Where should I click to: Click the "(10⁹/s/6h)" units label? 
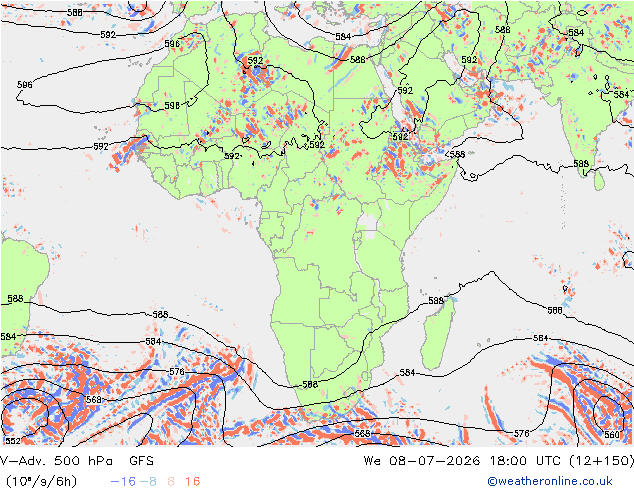click(x=41, y=481)
